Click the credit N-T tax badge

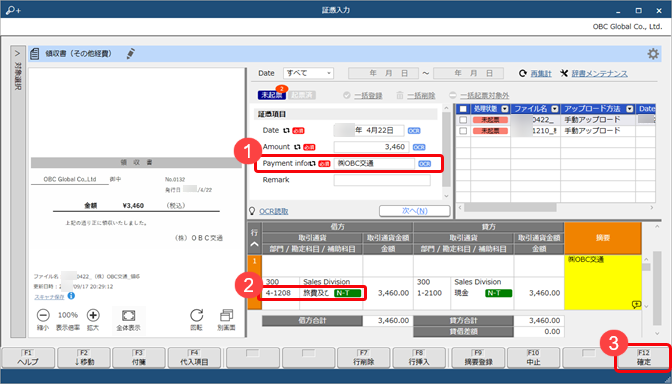pos(498,293)
